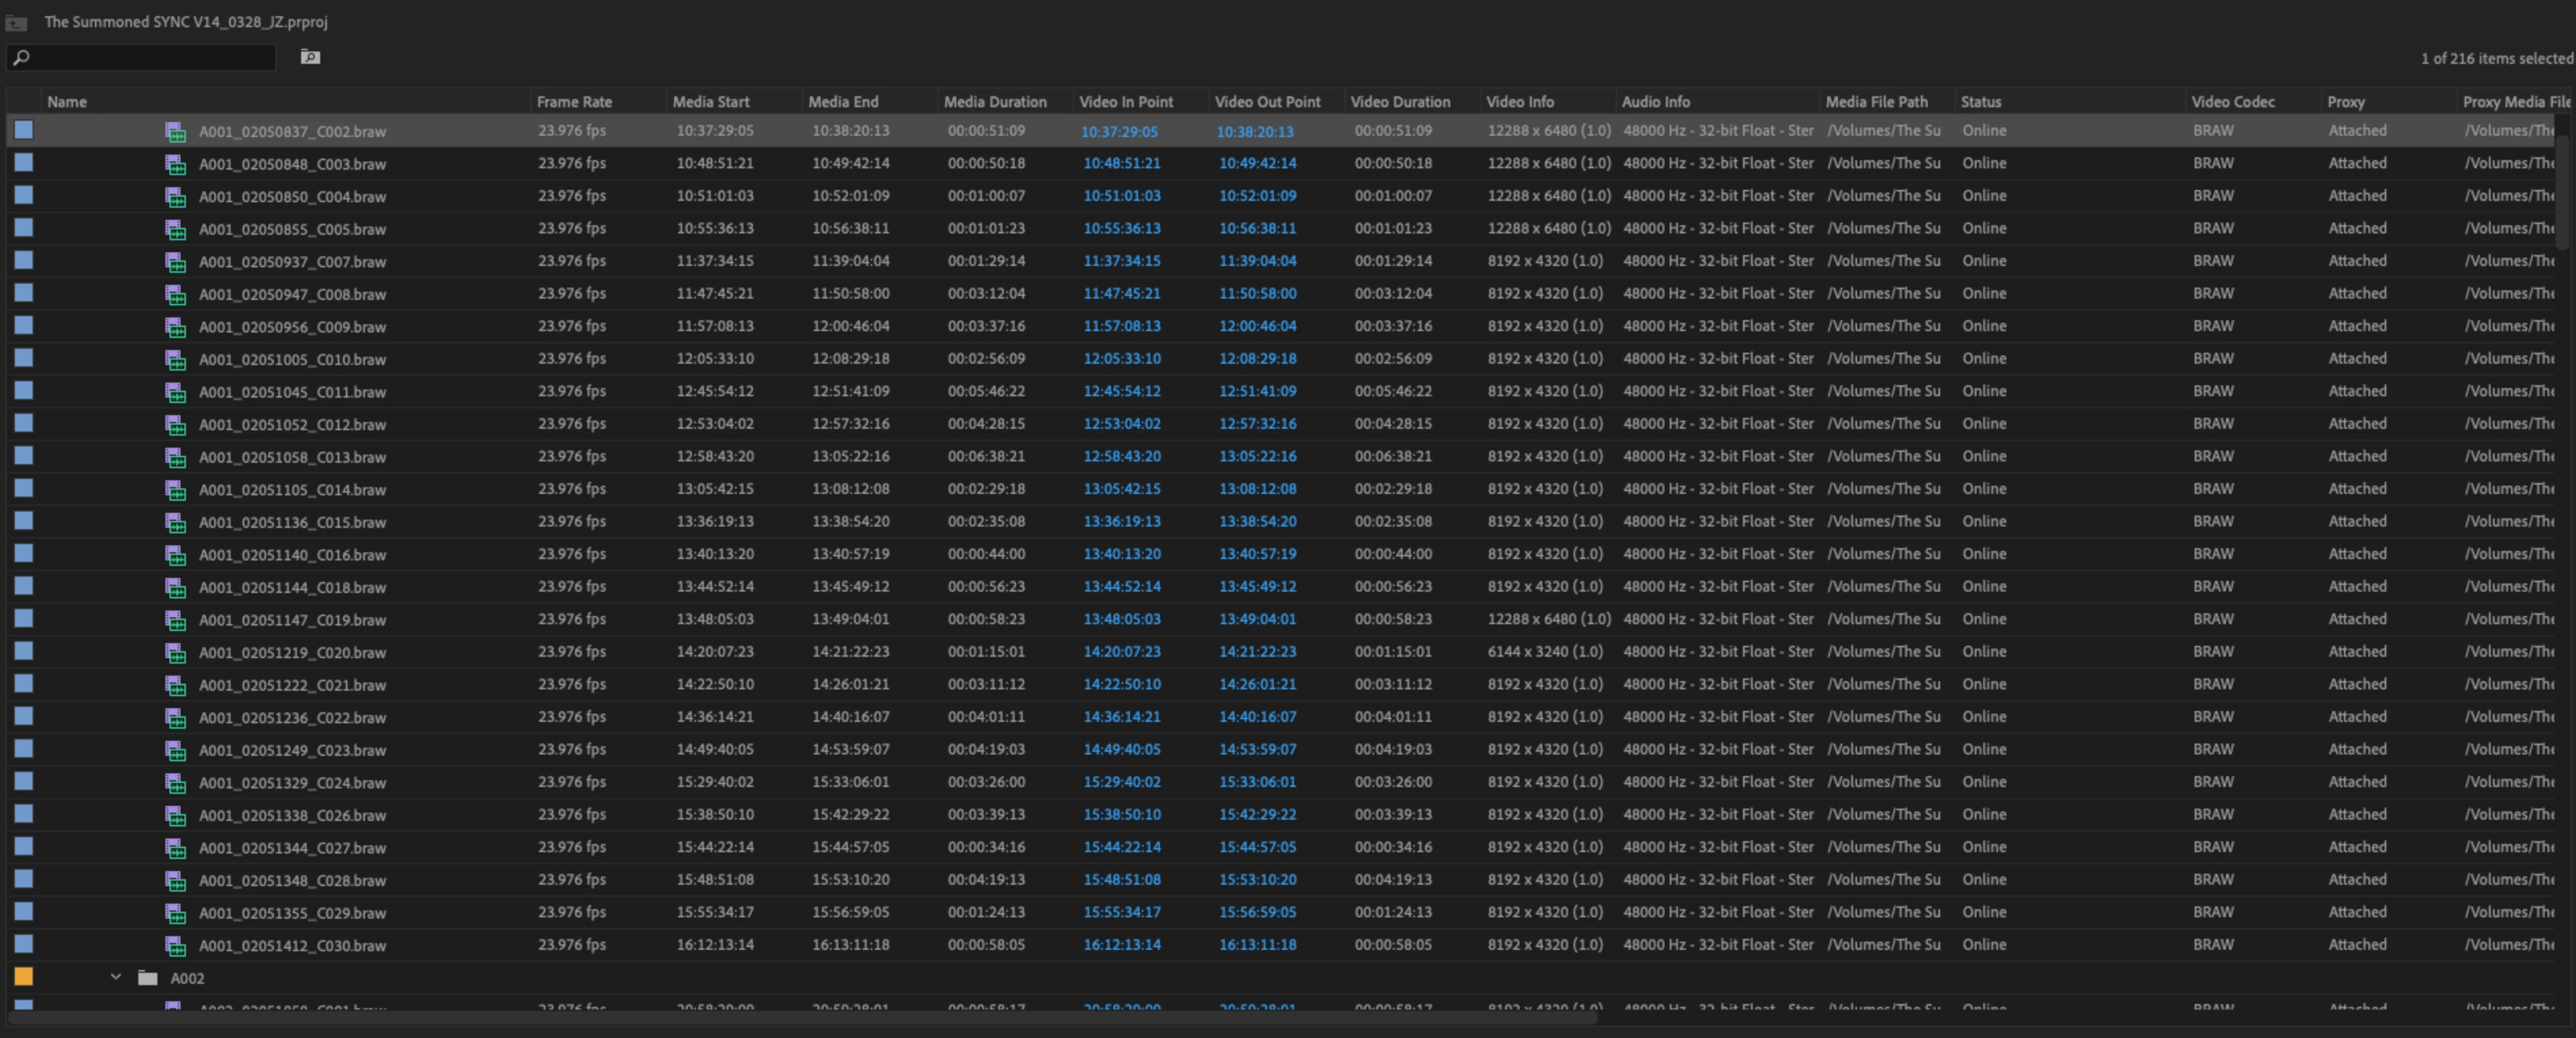Click the clip icon of A001_02051219_C020.braw
The width and height of the screenshot is (2576, 1038).
(x=175, y=653)
